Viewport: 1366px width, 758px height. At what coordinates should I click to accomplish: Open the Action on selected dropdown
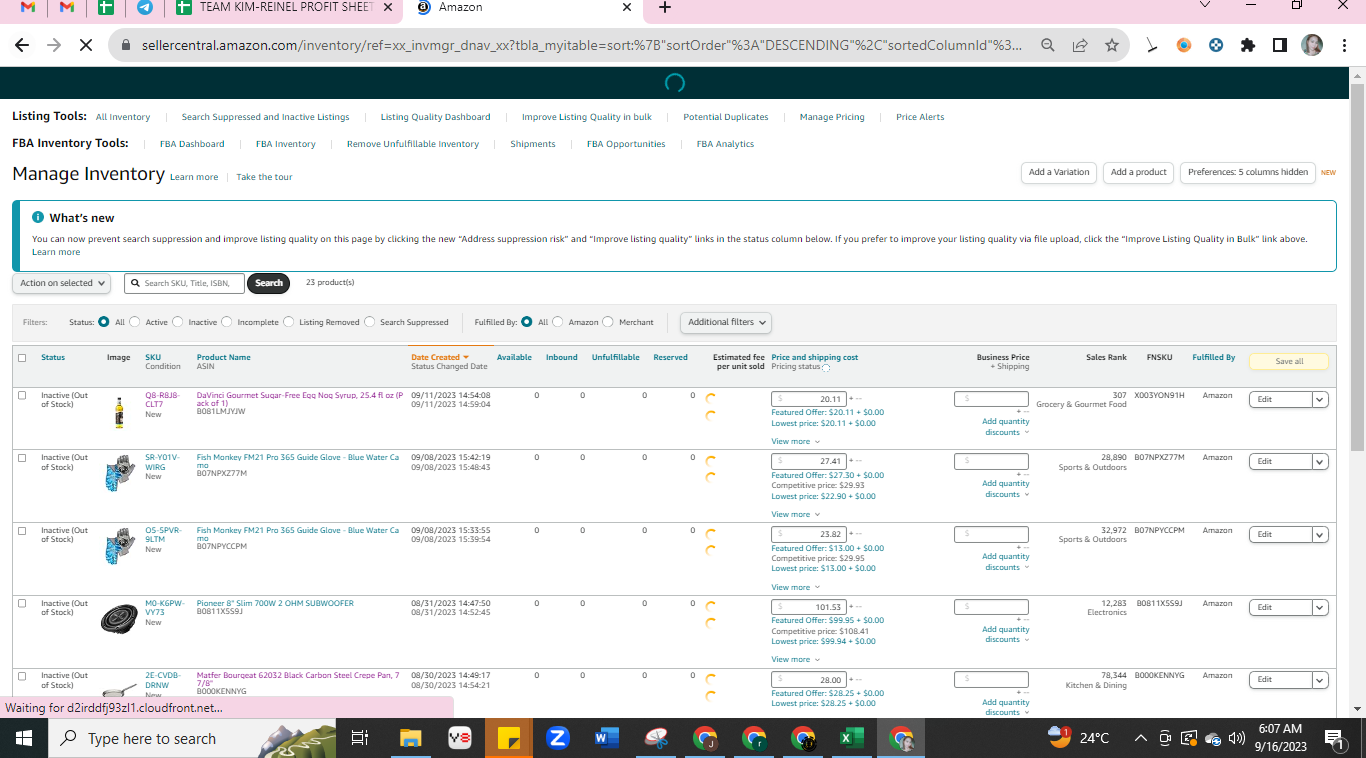tap(61, 283)
